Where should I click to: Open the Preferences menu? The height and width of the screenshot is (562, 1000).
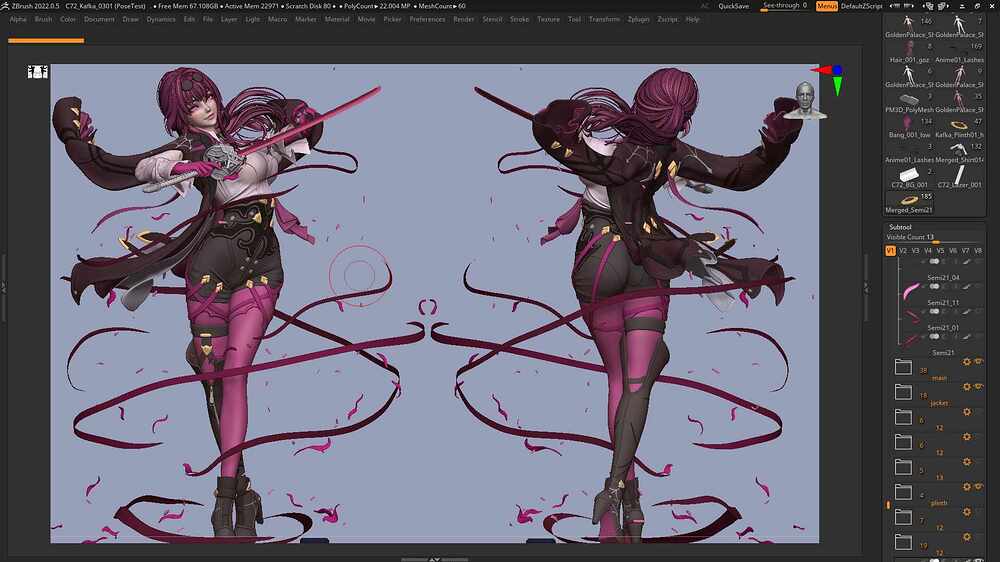tap(427, 19)
